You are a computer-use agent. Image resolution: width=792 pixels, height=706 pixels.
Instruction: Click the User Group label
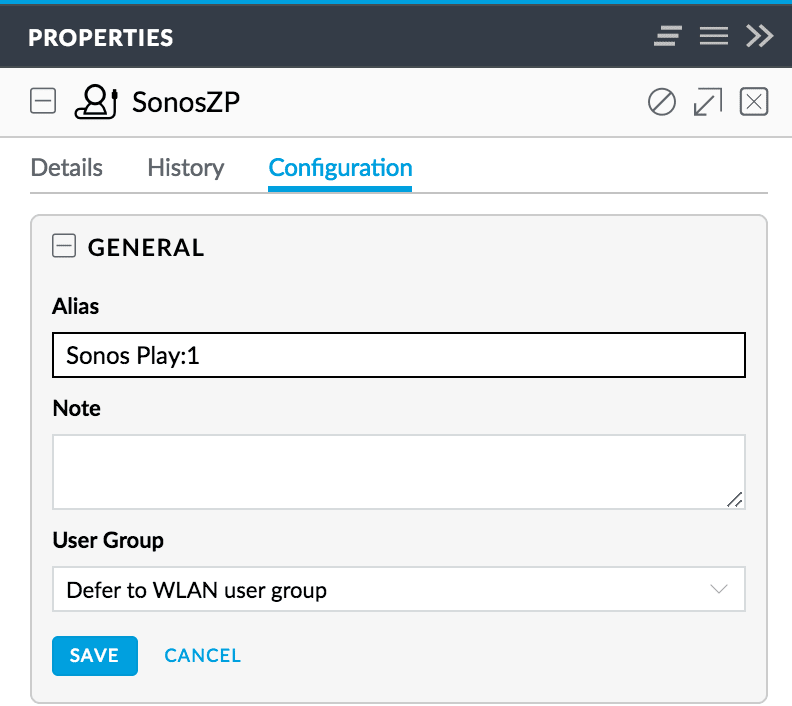[108, 540]
